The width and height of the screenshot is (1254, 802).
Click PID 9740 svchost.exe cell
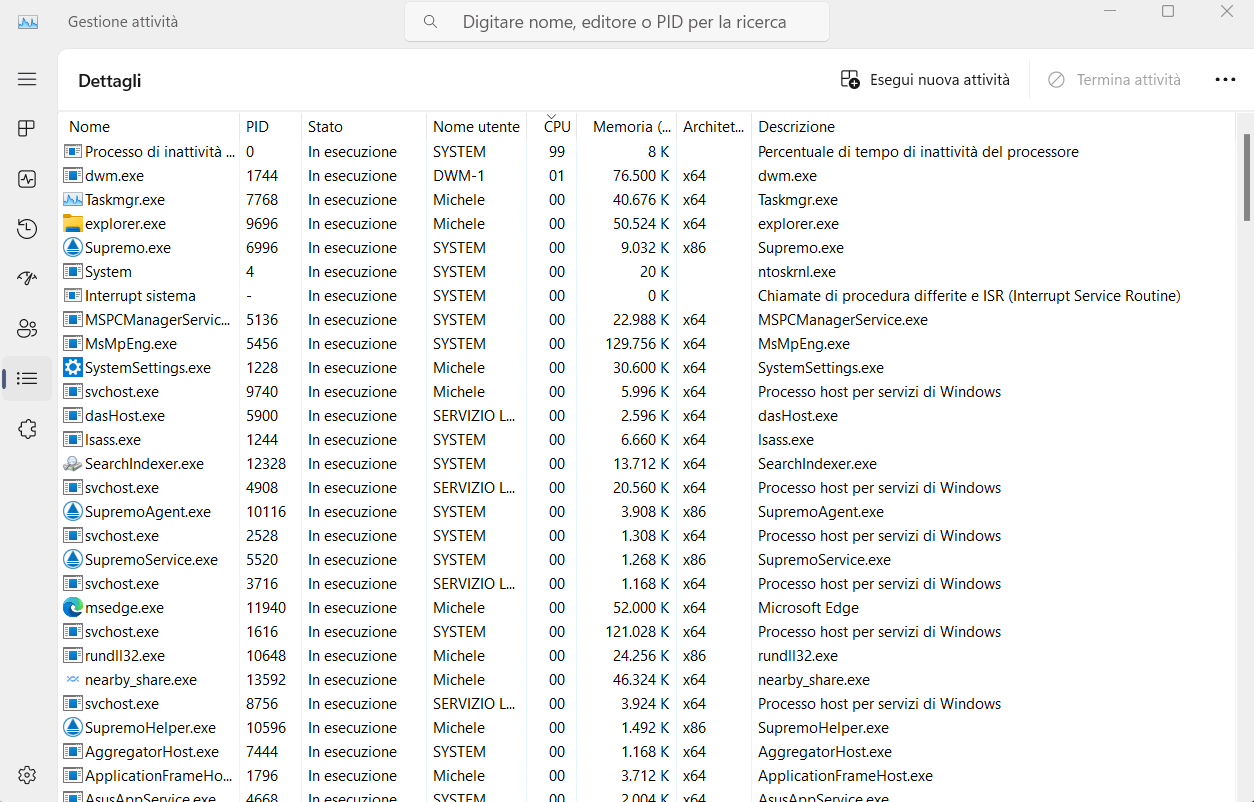pyautogui.click(x=262, y=391)
